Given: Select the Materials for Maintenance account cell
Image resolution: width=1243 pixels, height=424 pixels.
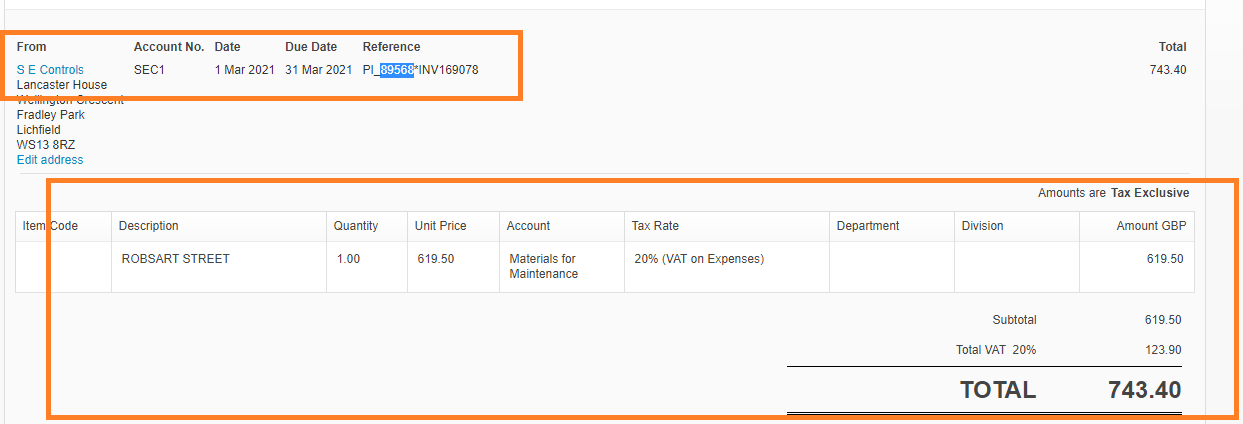Looking at the screenshot, I should [x=561, y=267].
